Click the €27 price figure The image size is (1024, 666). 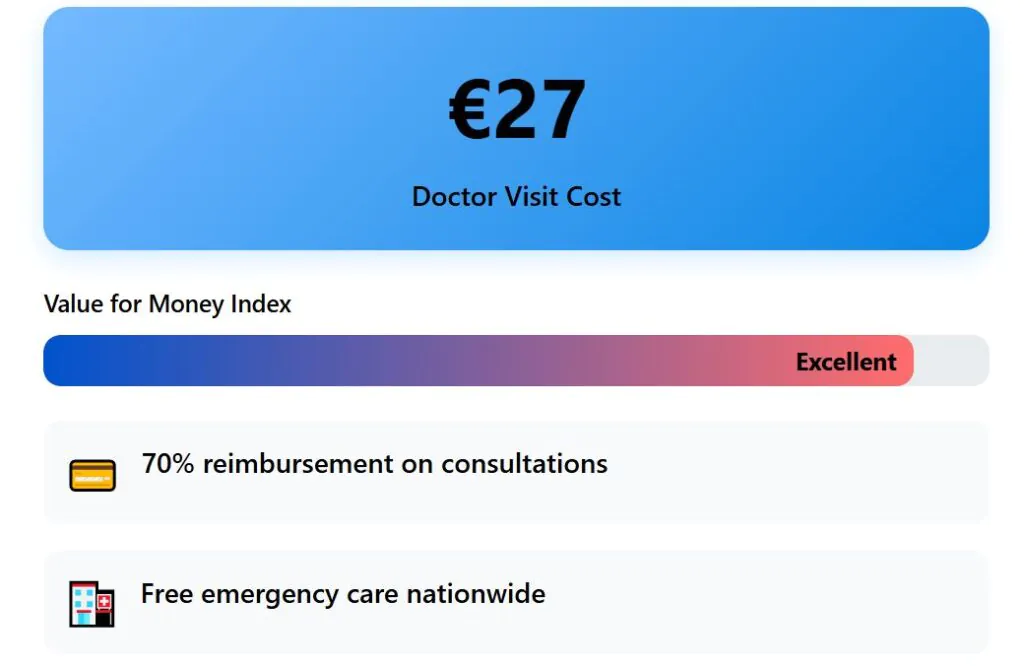coord(516,110)
